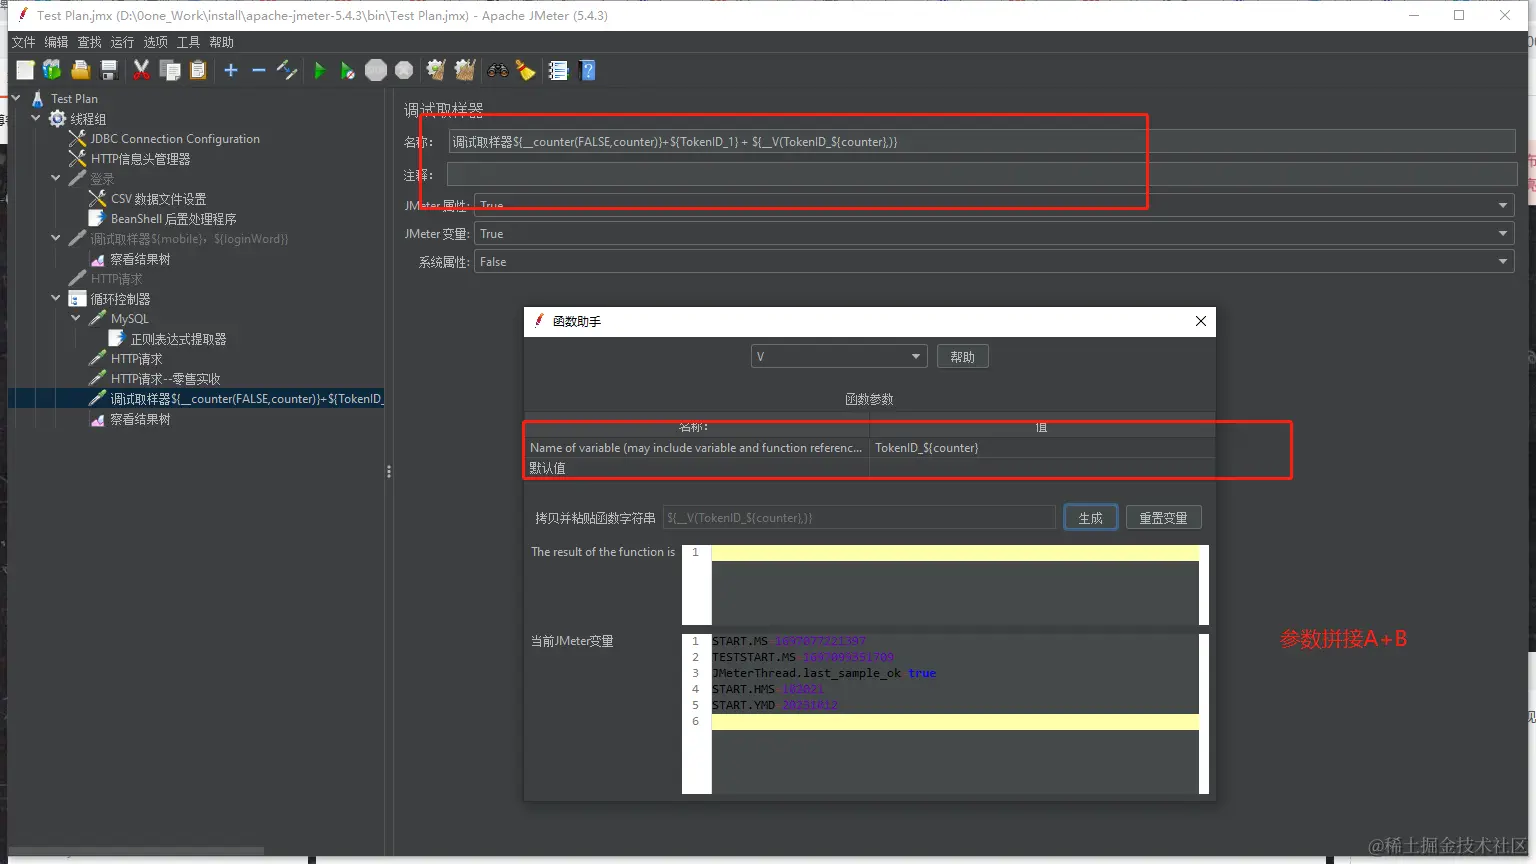Close the 函数助手 dialog
This screenshot has height=864, width=1536.
click(1201, 321)
